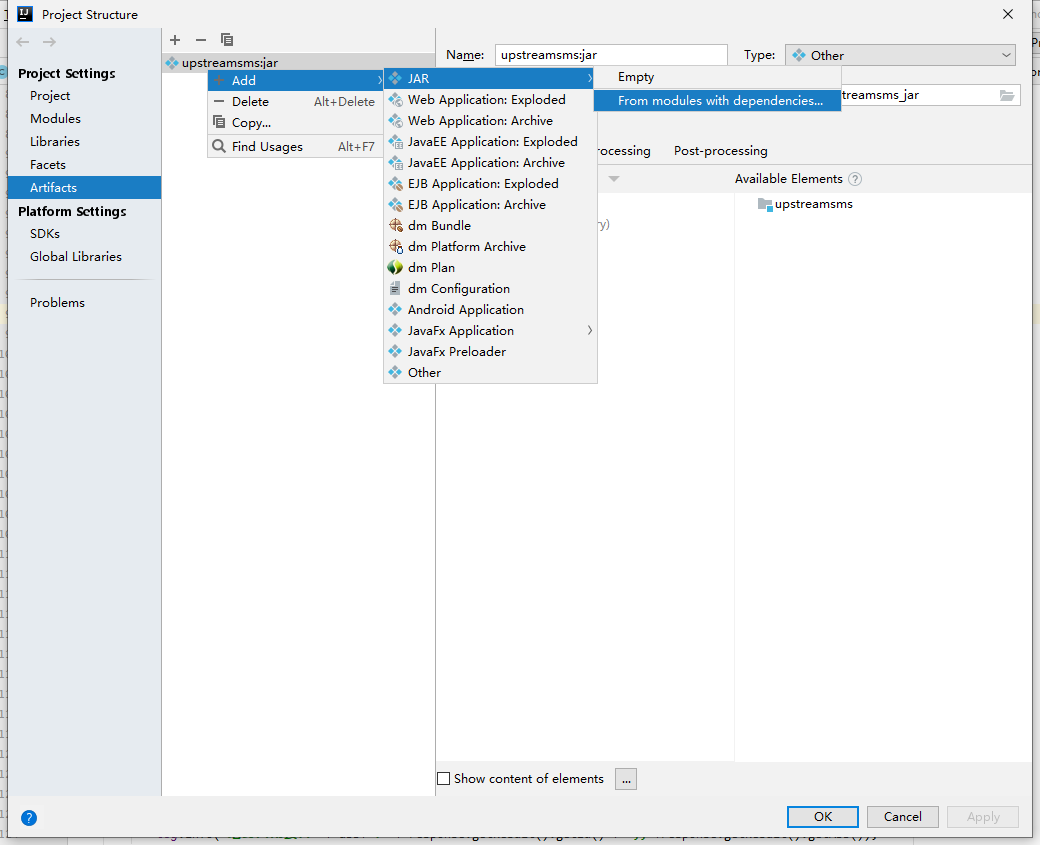This screenshot has height=845, width=1040.
Task: Open the dropdown arrow in the output layout toolbar
Action: 614,179
